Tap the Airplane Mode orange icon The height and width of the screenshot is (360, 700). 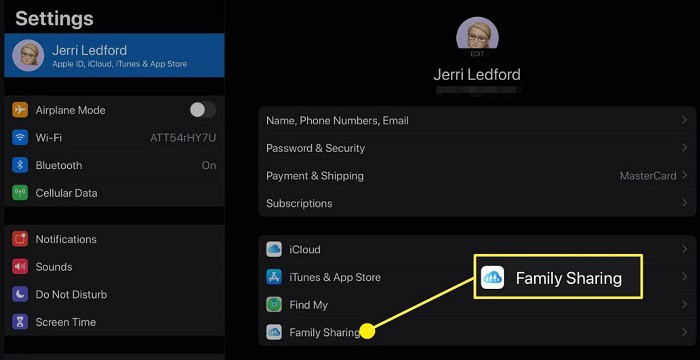tap(20, 110)
